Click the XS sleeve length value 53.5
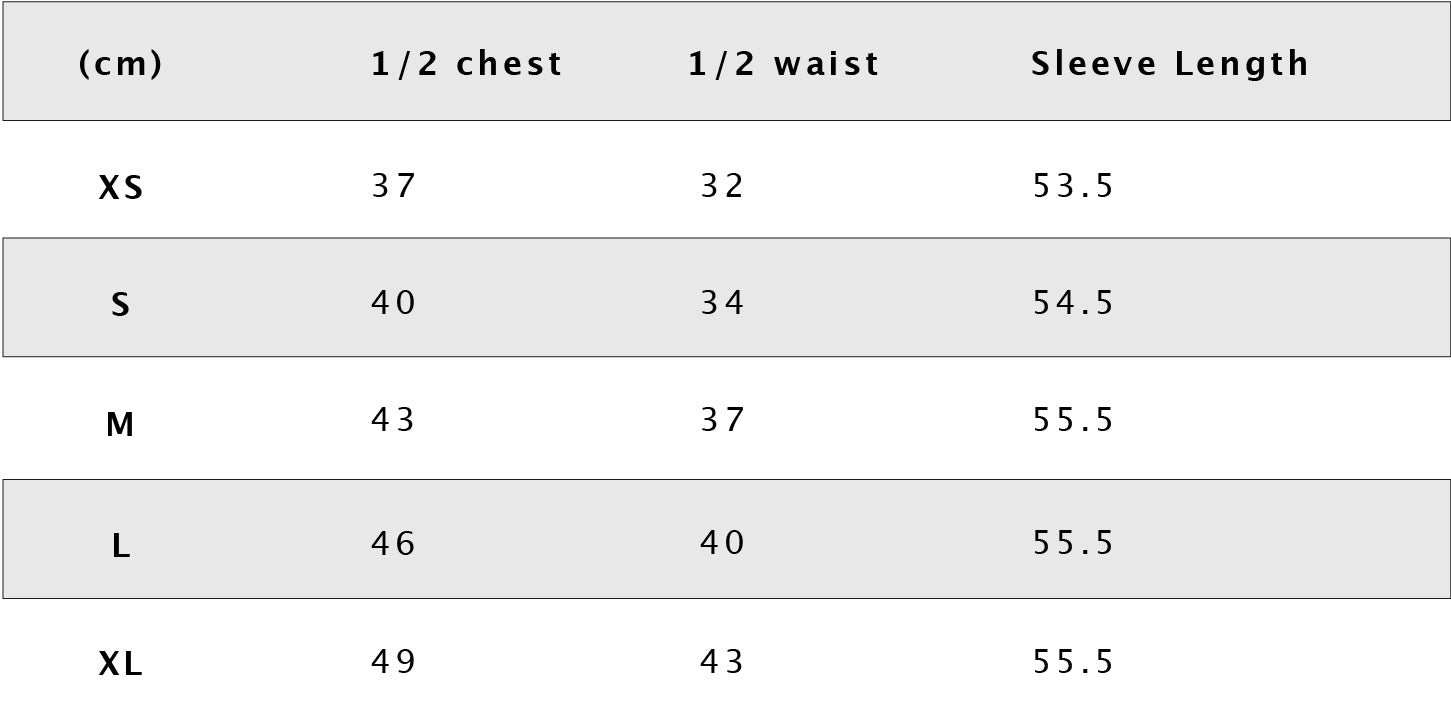Viewport: 1451px width, 722px height. 1073,186
